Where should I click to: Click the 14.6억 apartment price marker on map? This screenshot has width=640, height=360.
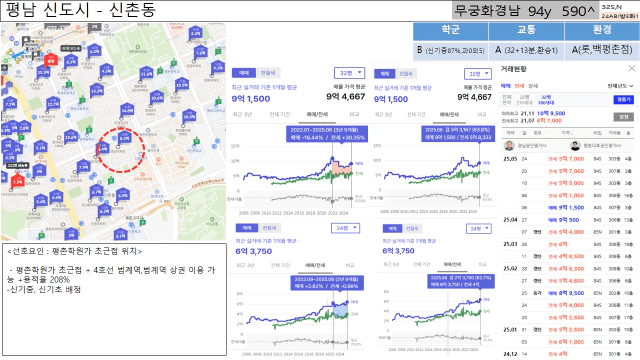click(127, 110)
